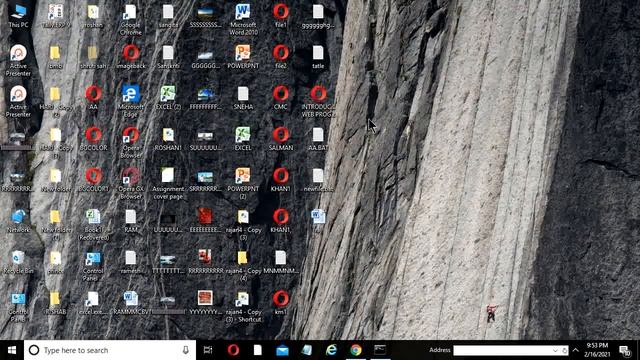Open Opera from the taskbar

[x=233, y=350]
